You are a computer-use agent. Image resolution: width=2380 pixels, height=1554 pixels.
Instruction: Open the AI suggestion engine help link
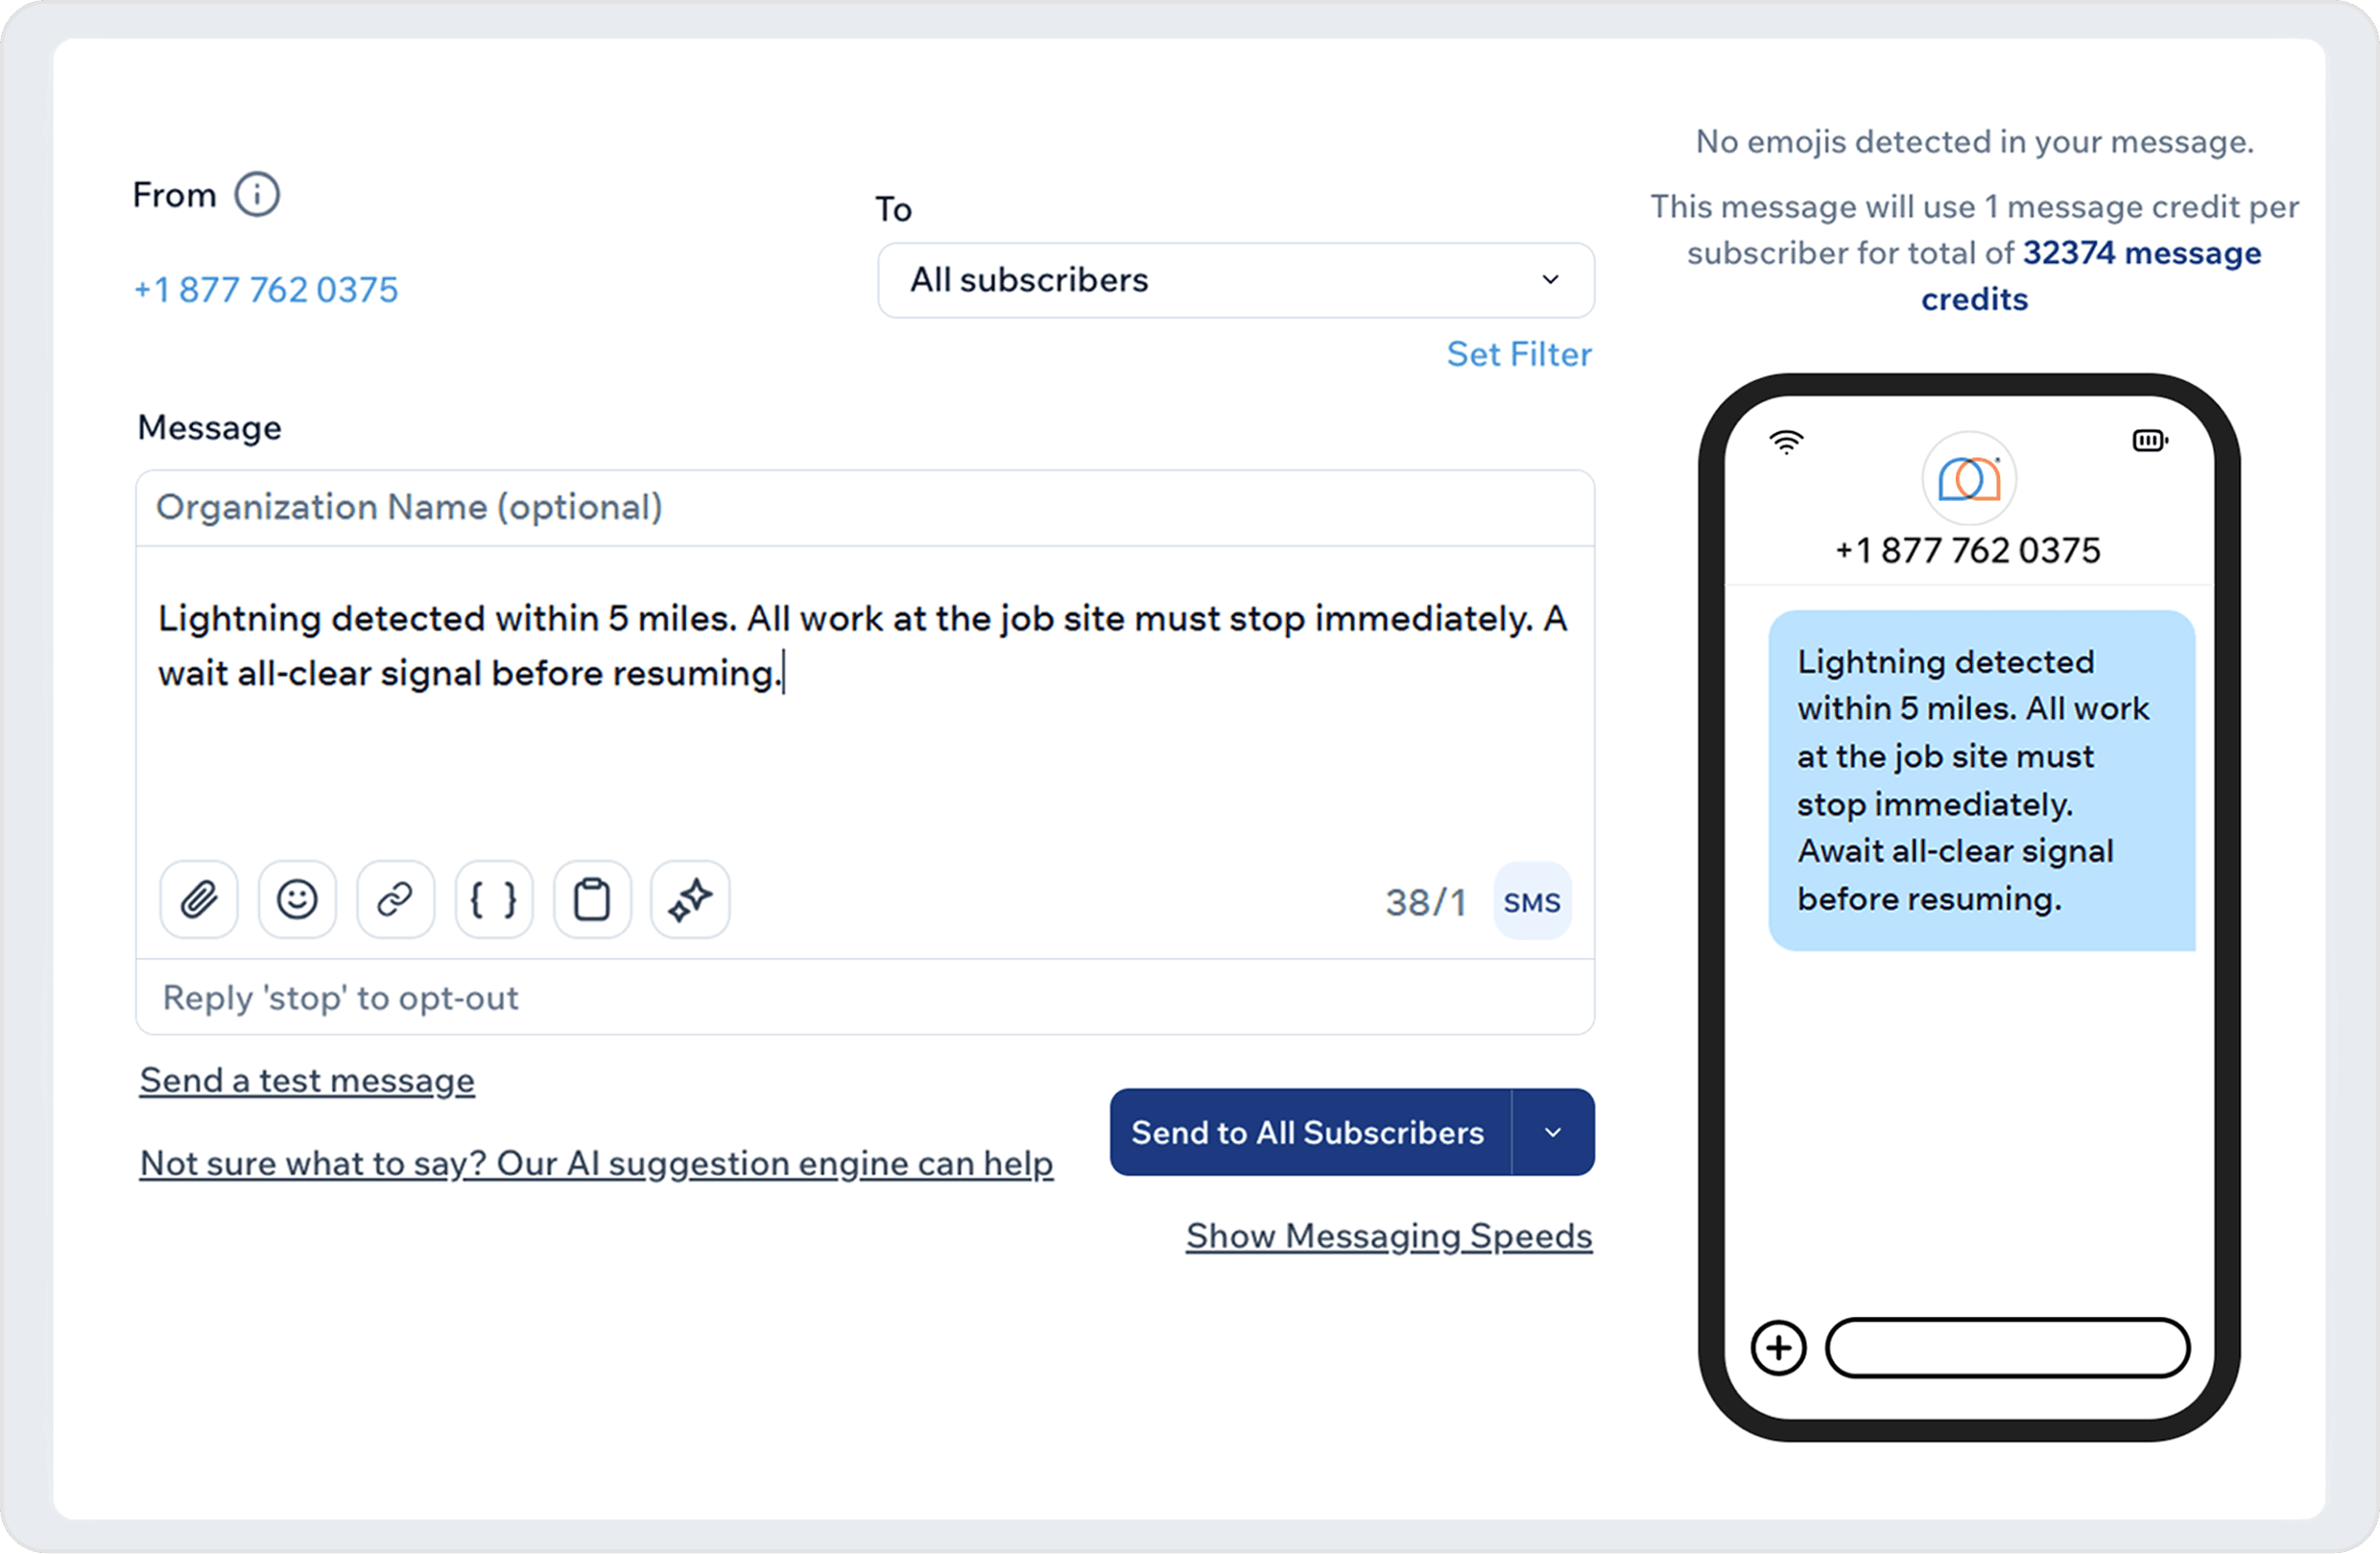point(596,1163)
